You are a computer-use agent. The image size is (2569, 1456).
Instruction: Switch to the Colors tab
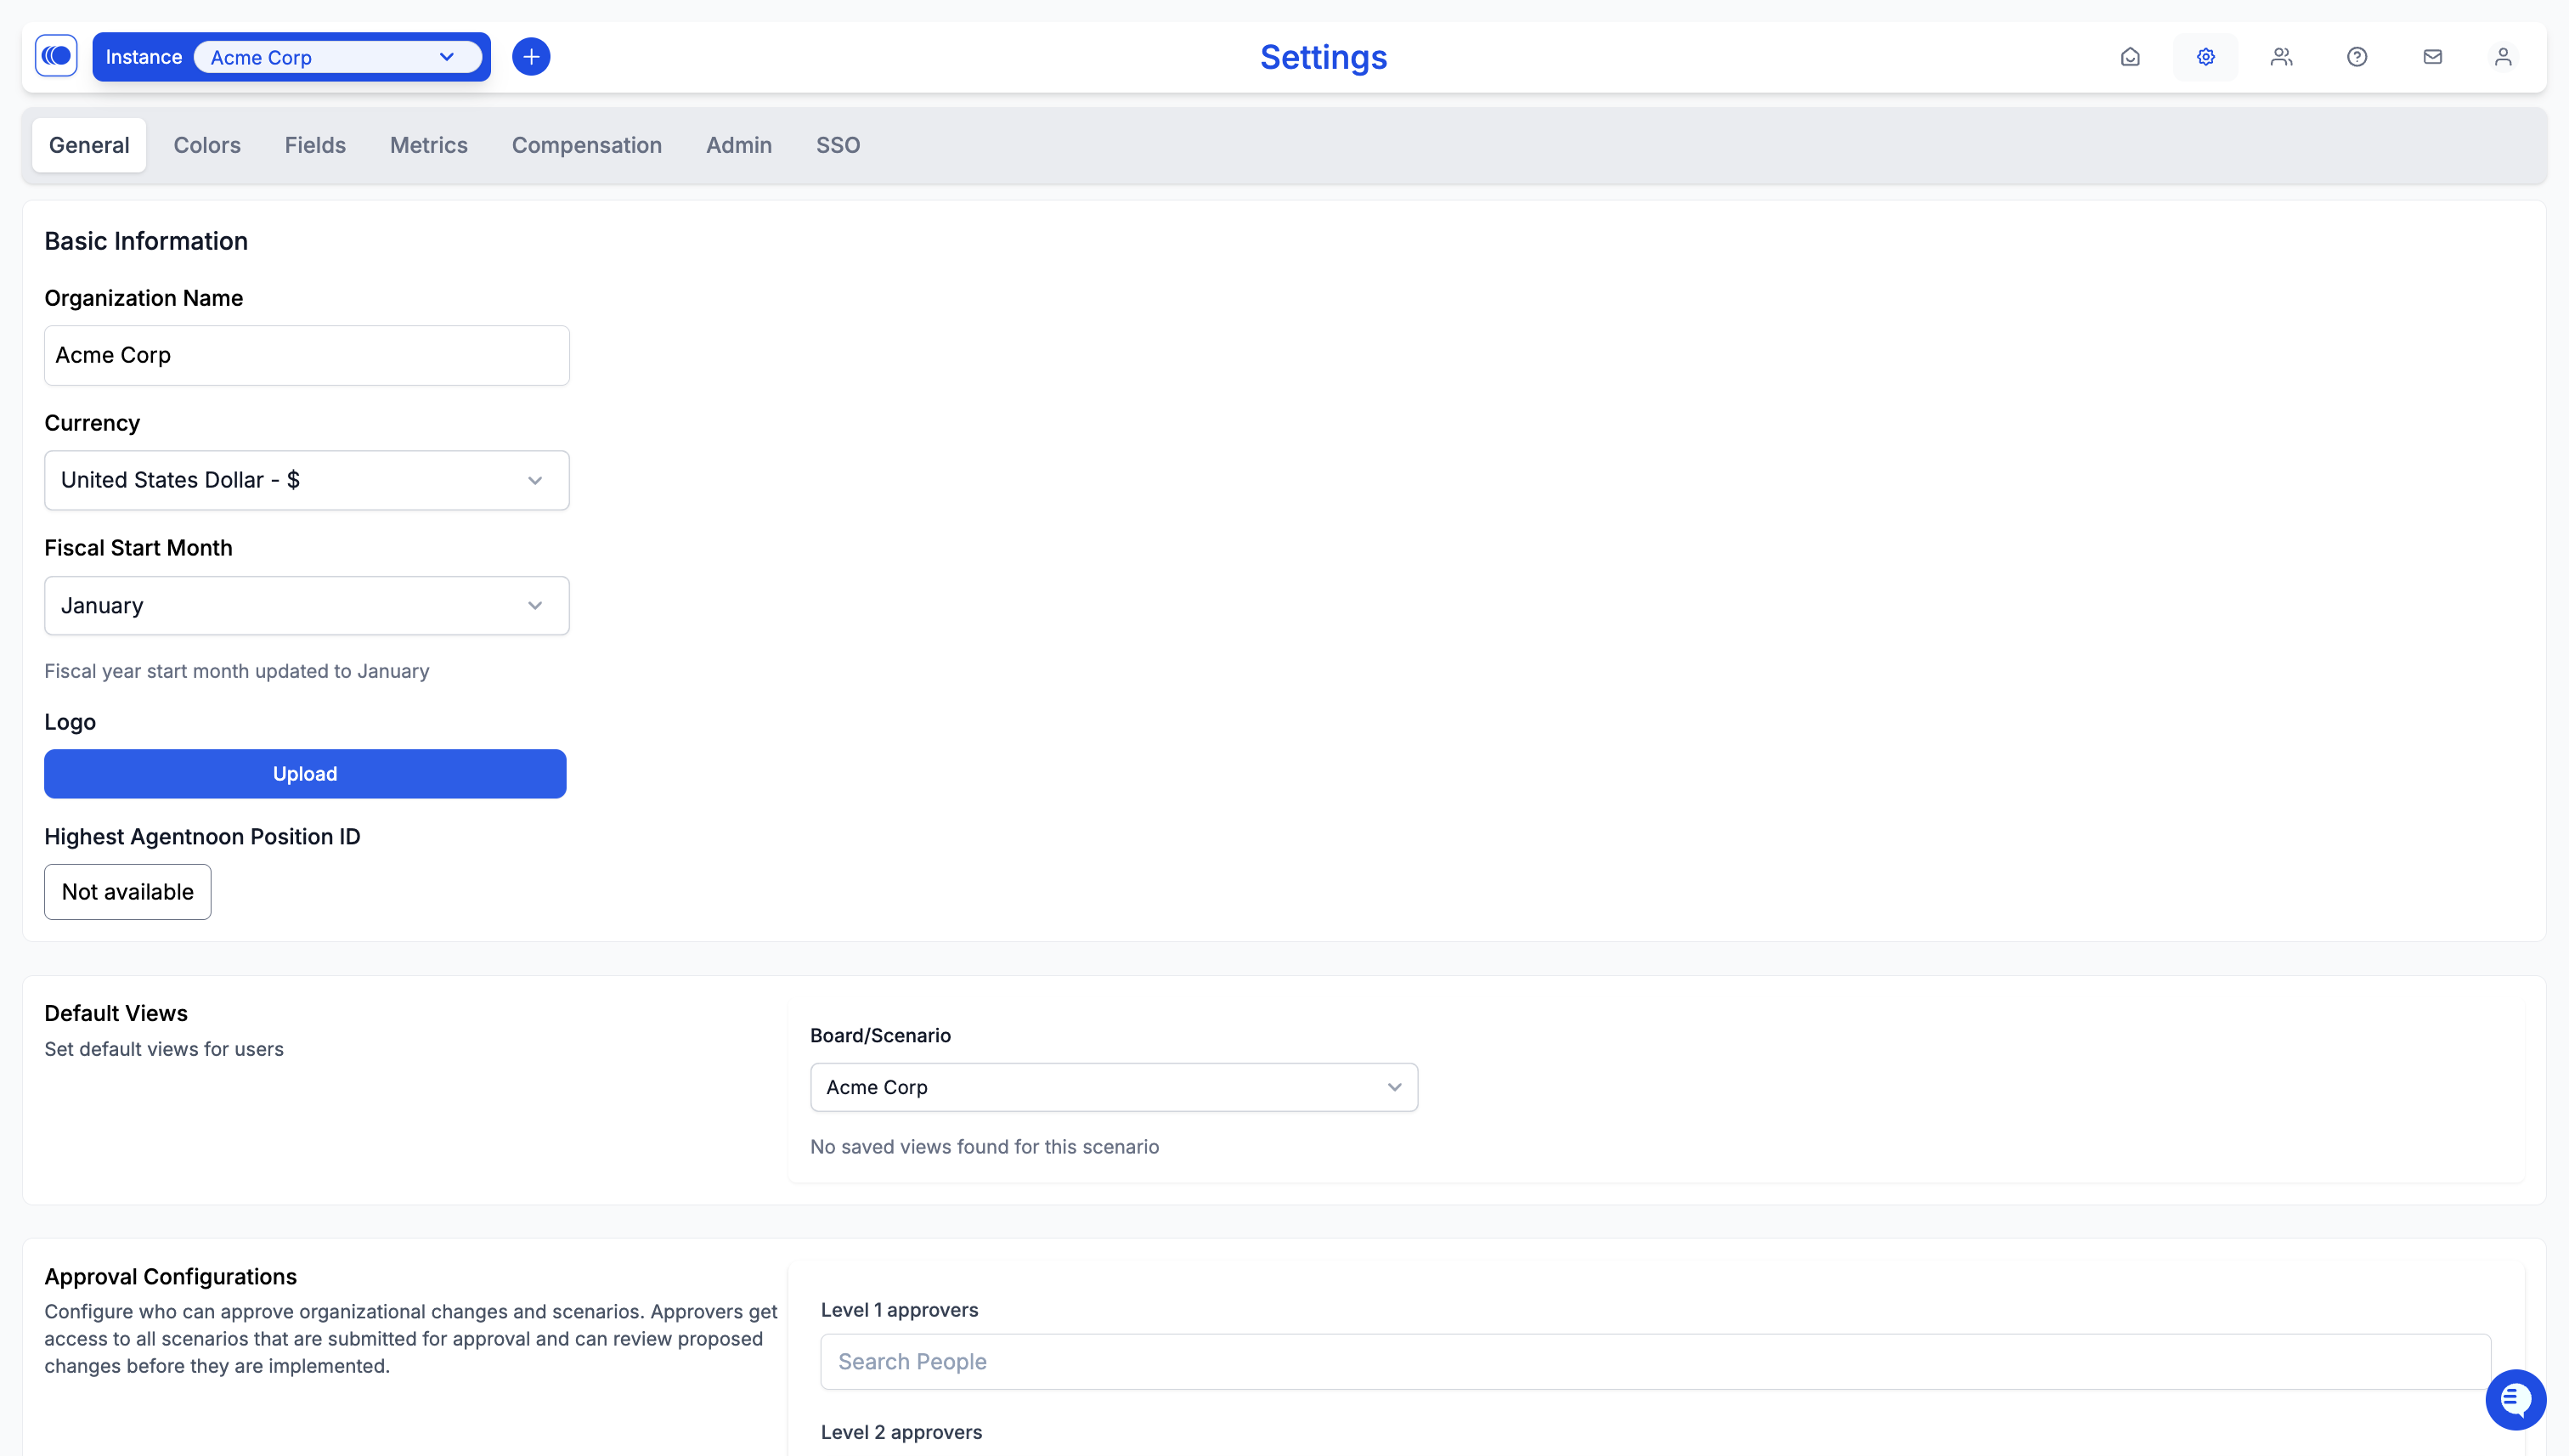[x=207, y=145]
